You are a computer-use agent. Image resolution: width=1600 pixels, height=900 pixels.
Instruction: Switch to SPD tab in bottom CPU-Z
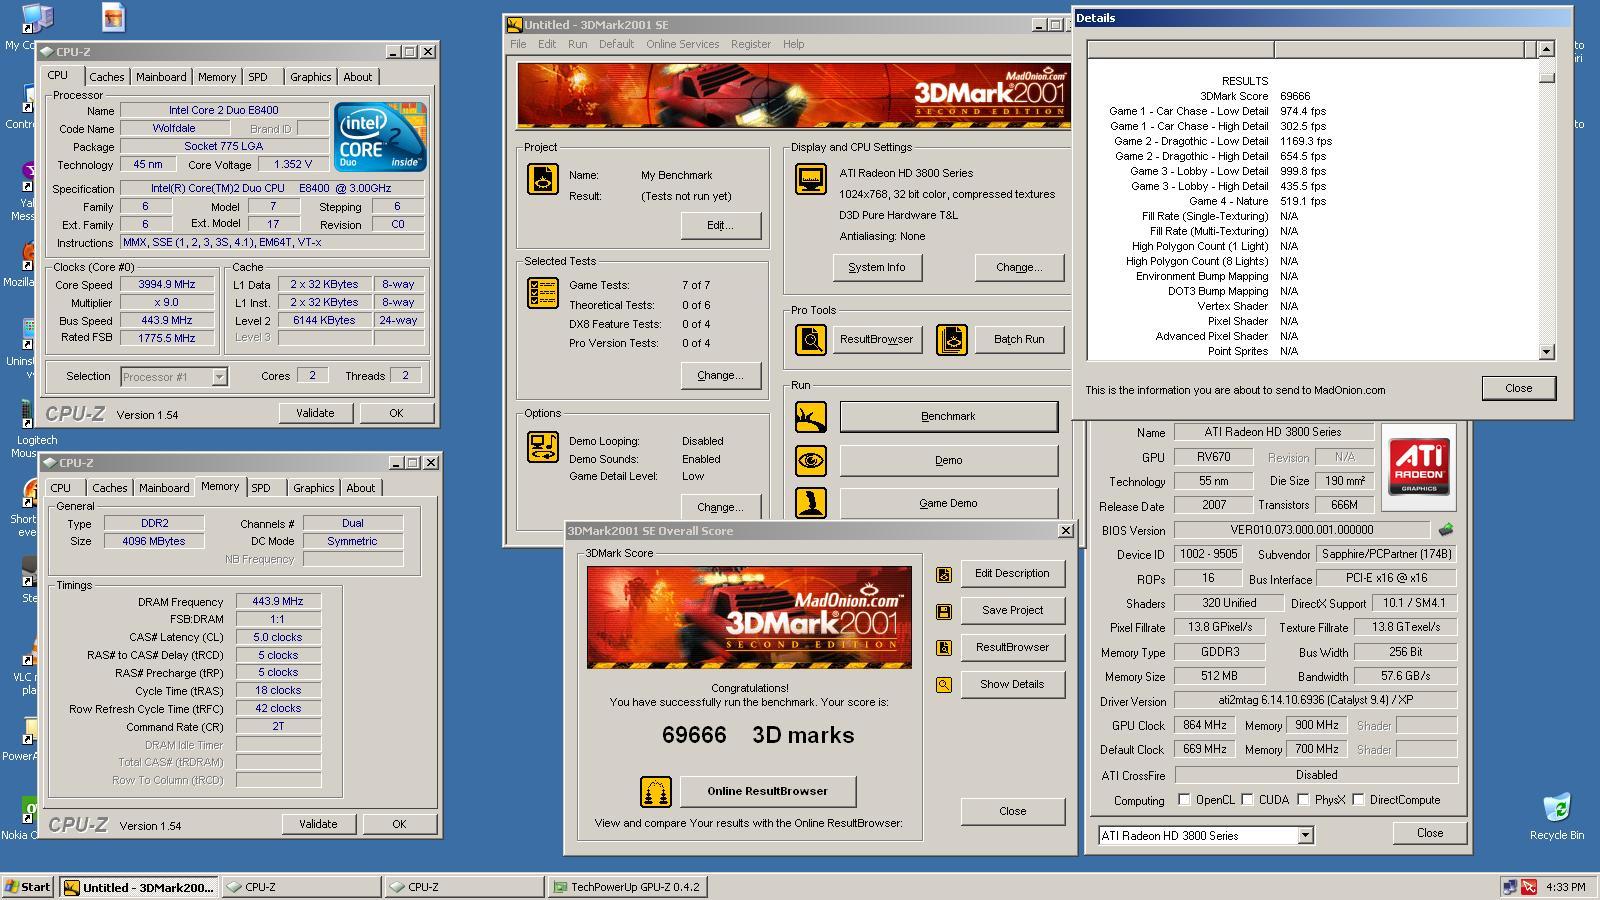(x=261, y=488)
